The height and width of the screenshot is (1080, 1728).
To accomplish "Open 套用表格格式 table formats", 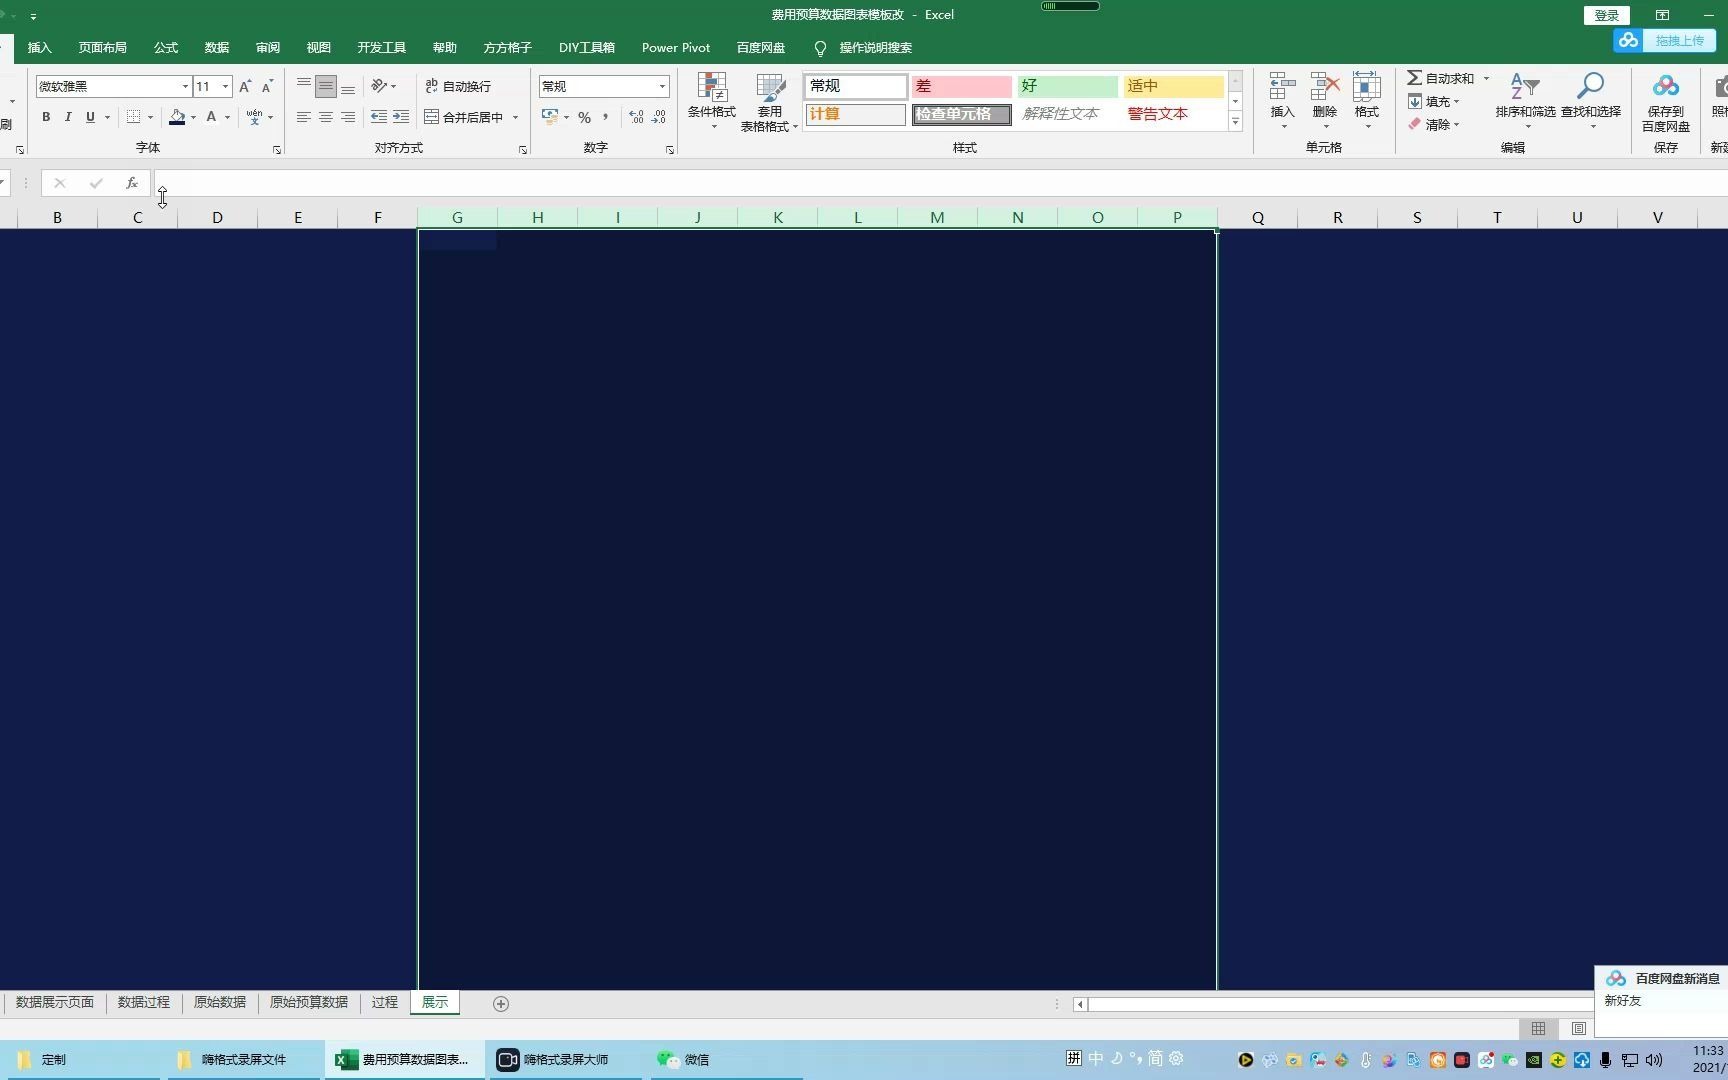I will click(x=769, y=101).
